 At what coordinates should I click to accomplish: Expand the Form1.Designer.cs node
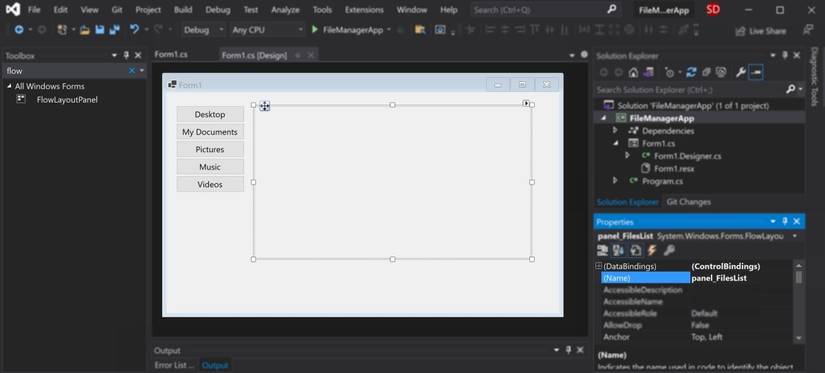(627, 156)
